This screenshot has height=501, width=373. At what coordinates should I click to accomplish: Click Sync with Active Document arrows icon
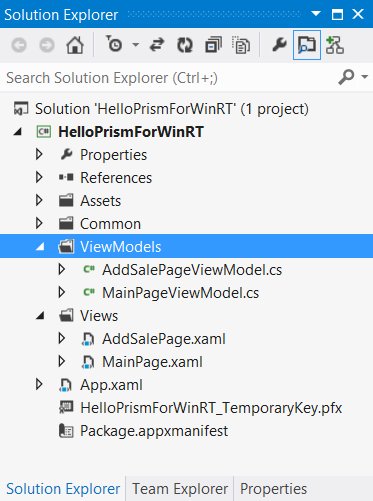click(x=157, y=45)
